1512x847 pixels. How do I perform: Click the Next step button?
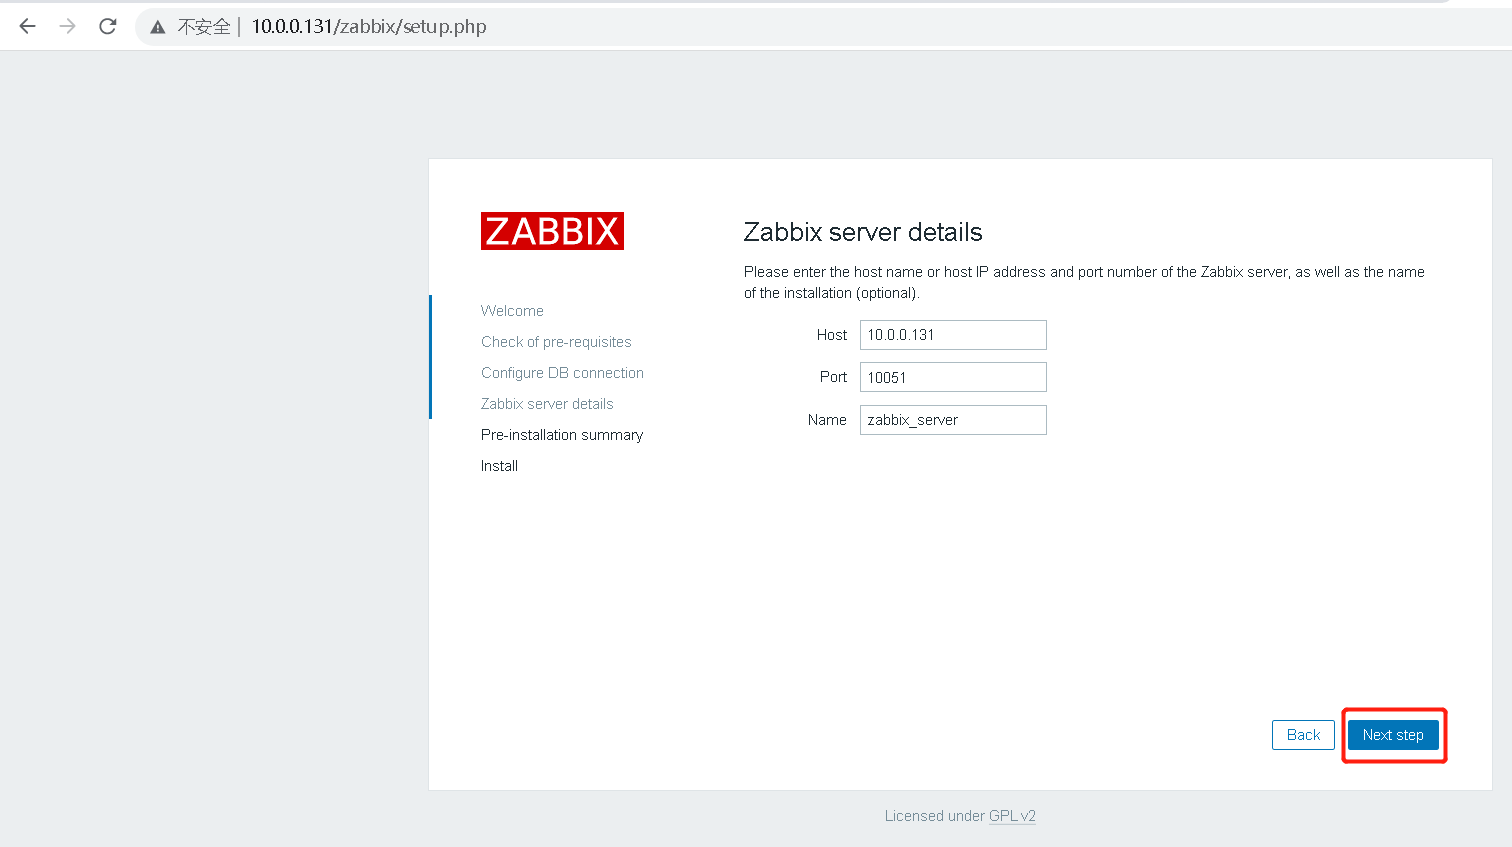tap(1393, 735)
